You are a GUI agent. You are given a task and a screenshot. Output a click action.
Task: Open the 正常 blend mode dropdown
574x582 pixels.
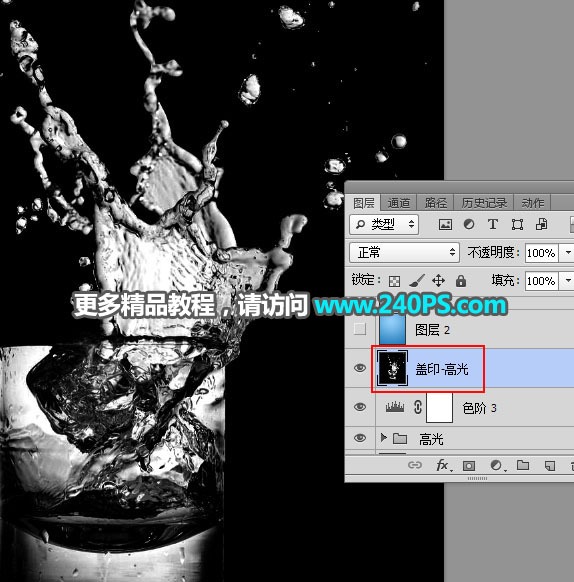click(x=404, y=252)
